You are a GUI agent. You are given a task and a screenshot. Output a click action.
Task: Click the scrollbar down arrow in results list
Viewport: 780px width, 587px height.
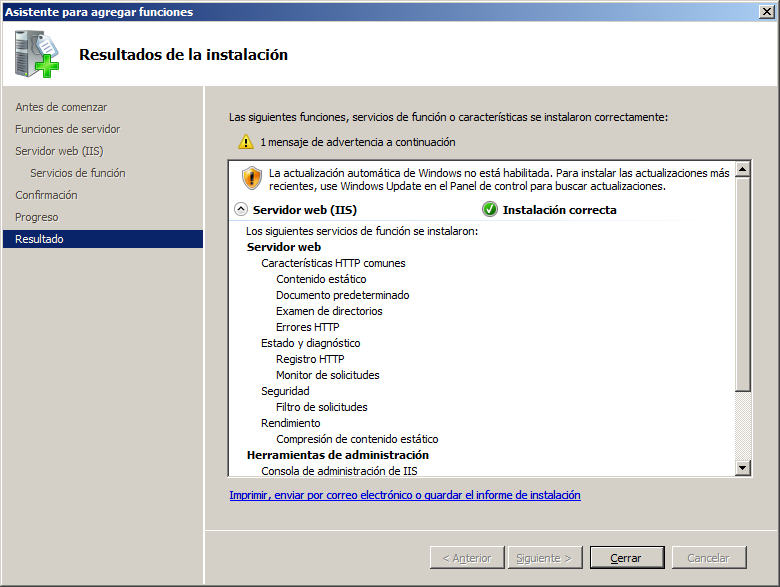[743, 468]
